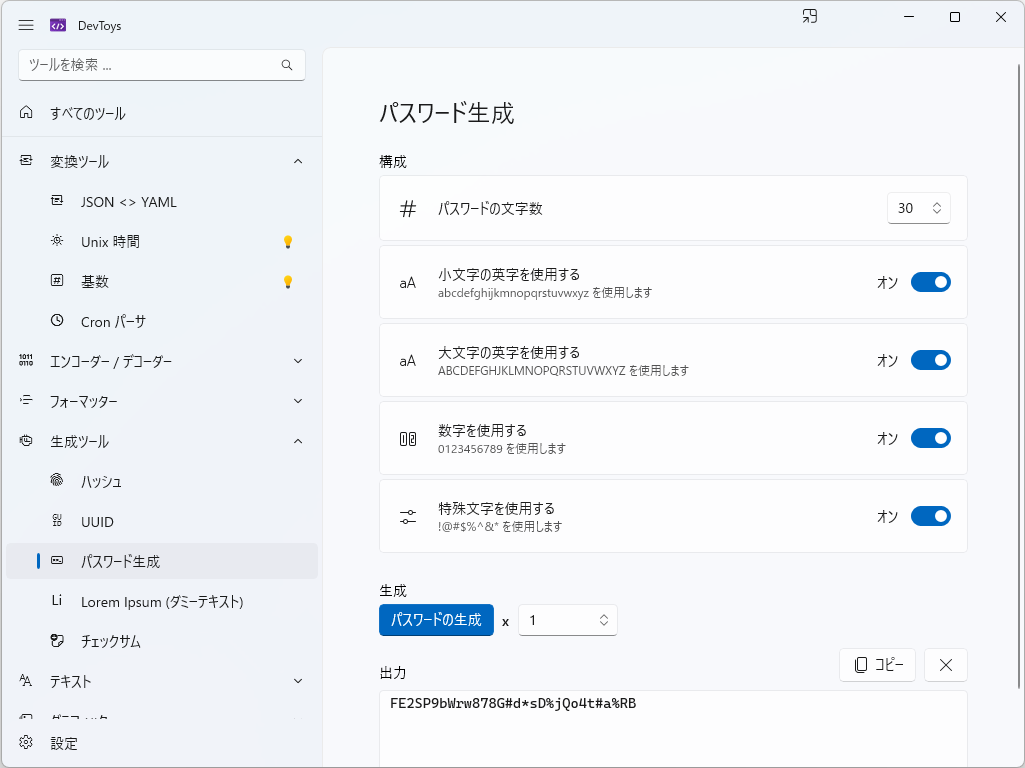Disable 小文字の英字を使用する option
This screenshot has width=1025, height=768.
[930, 282]
